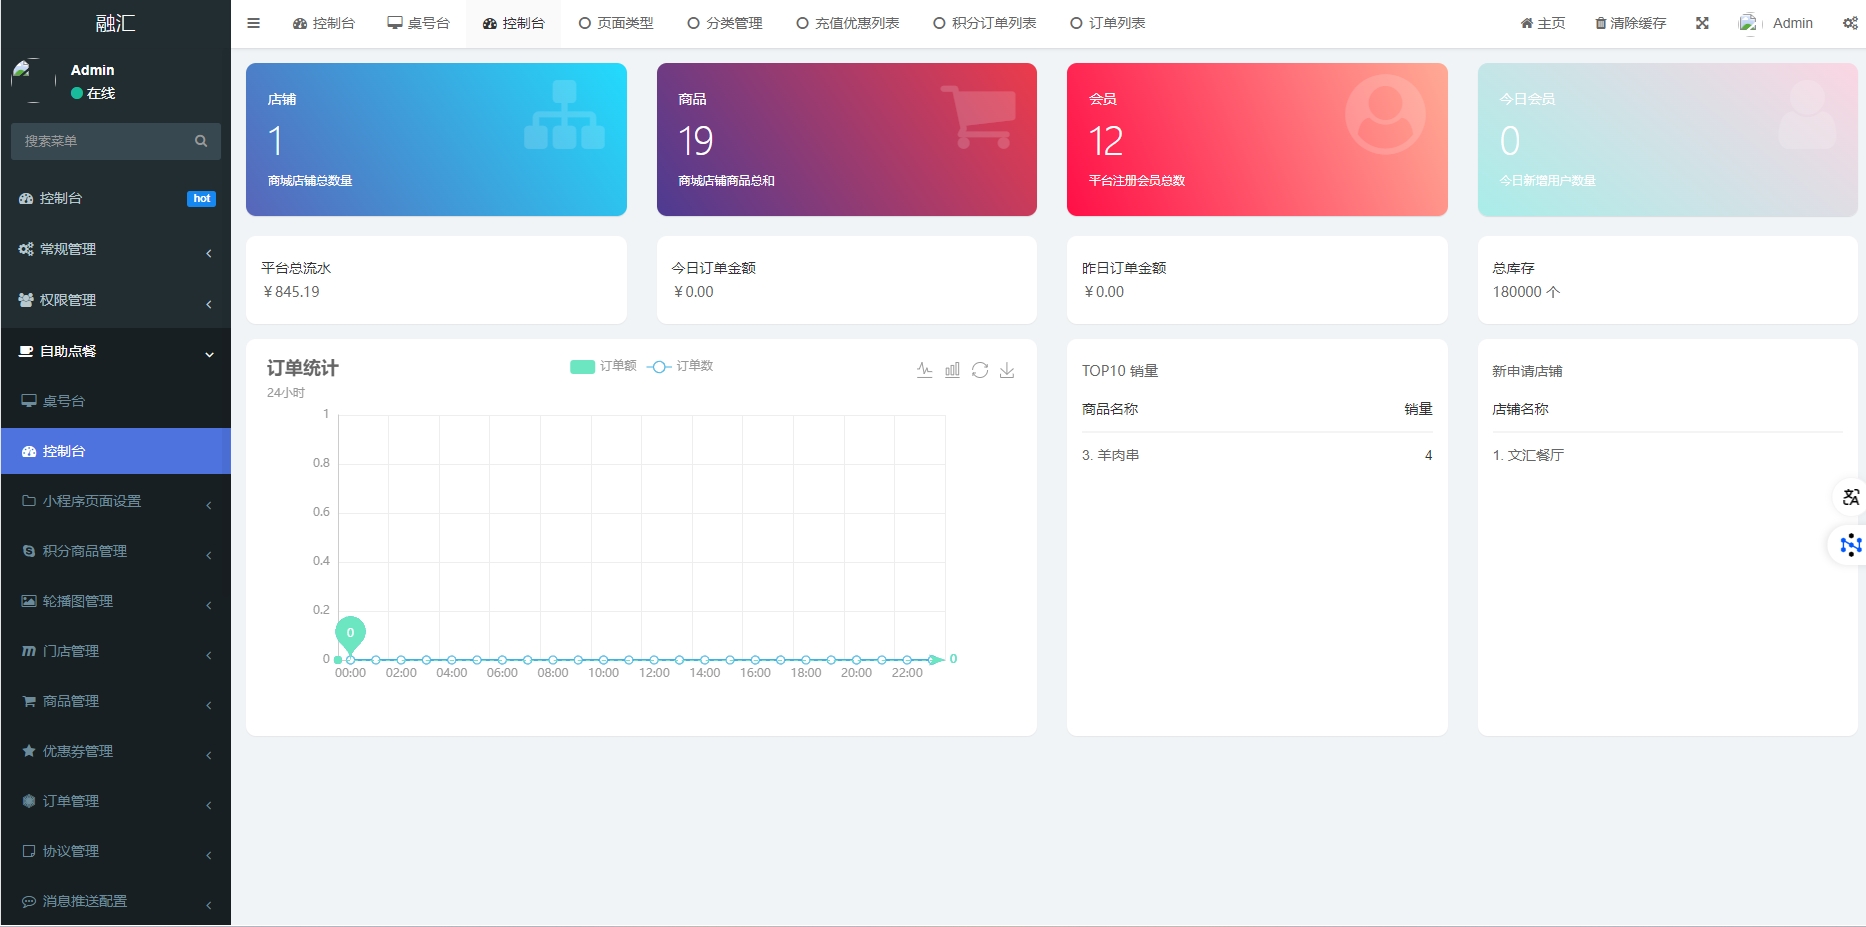Viewport: 1866px width, 927px height.
Task: Click the fullscreen expand icon in header
Action: [1702, 23]
